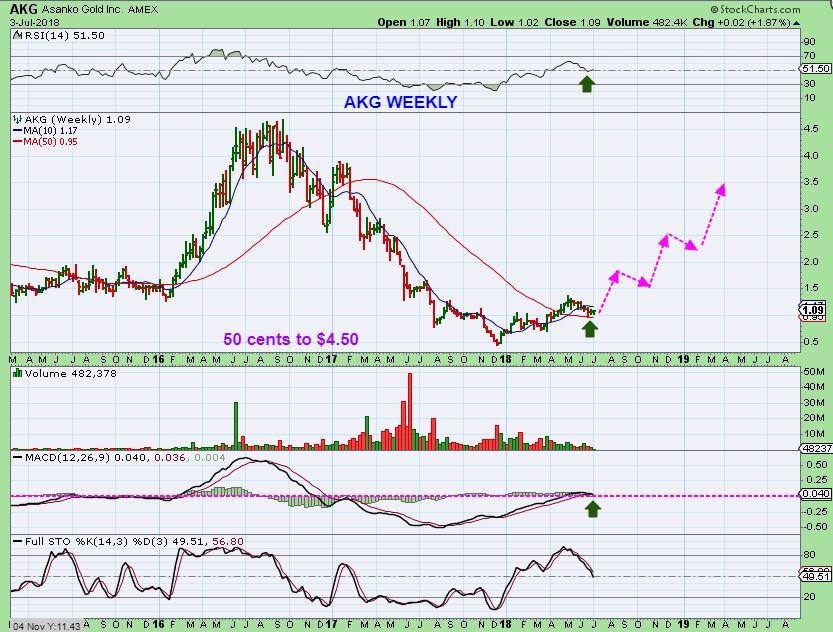The height and width of the screenshot is (632, 833).
Task: Select the blue MA(10) line color marker
Action: pos(18,131)
